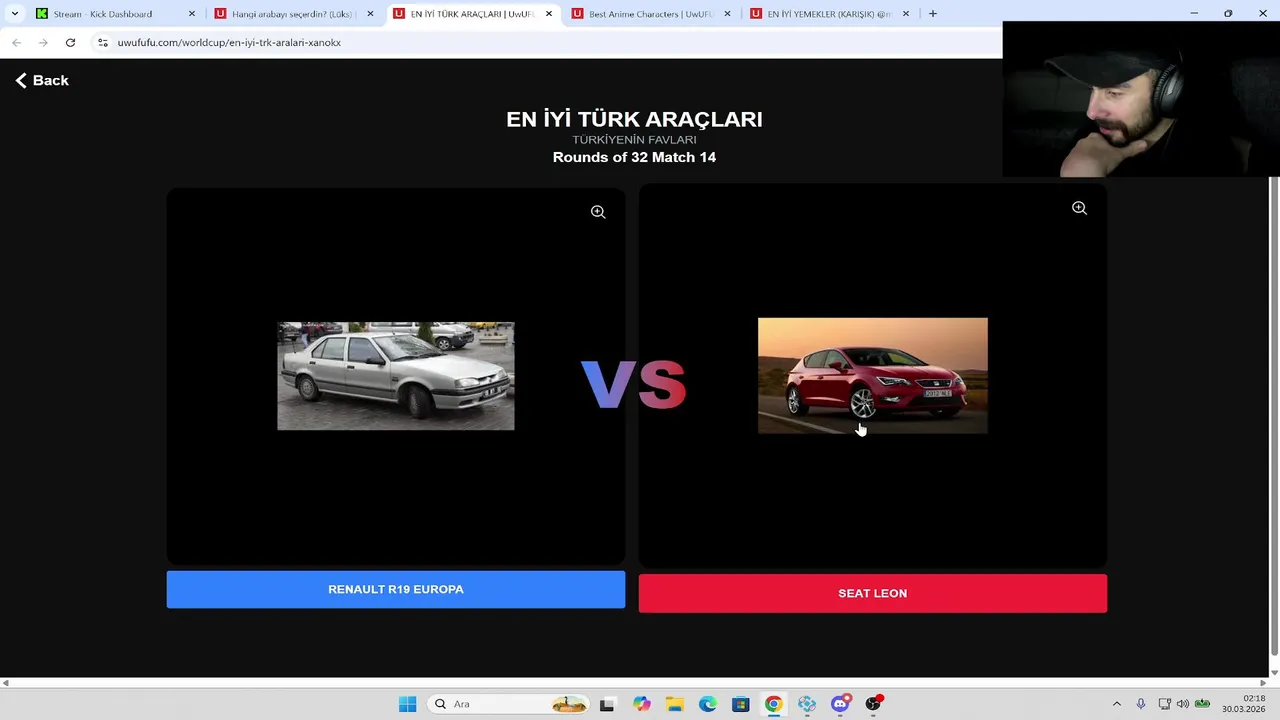Open the clock and date panel
This screenshot has height=720, width=1280.
(x=1243, y=704)
